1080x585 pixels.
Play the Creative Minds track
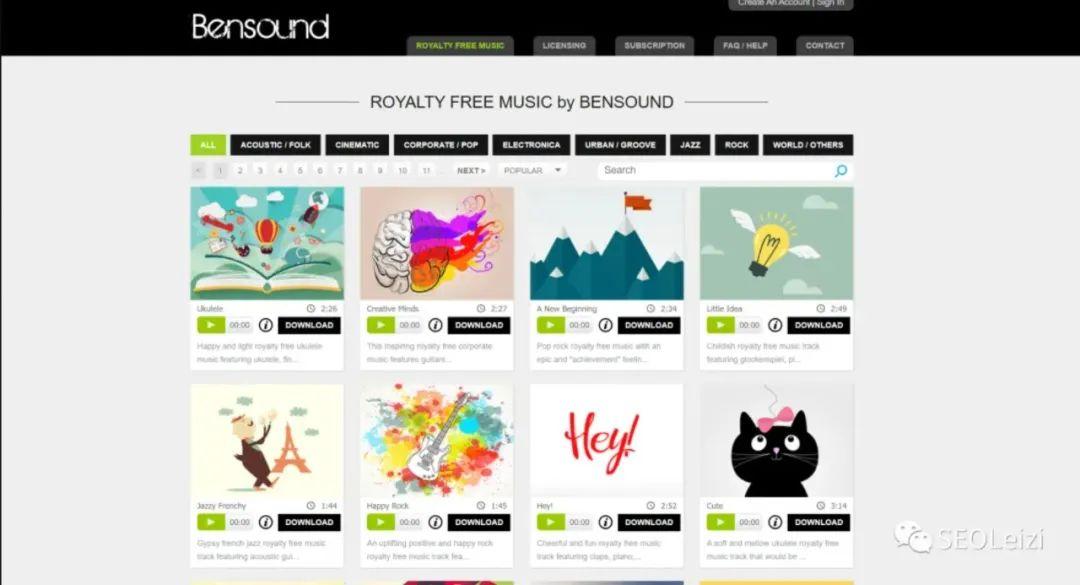(x=380, y=325)
